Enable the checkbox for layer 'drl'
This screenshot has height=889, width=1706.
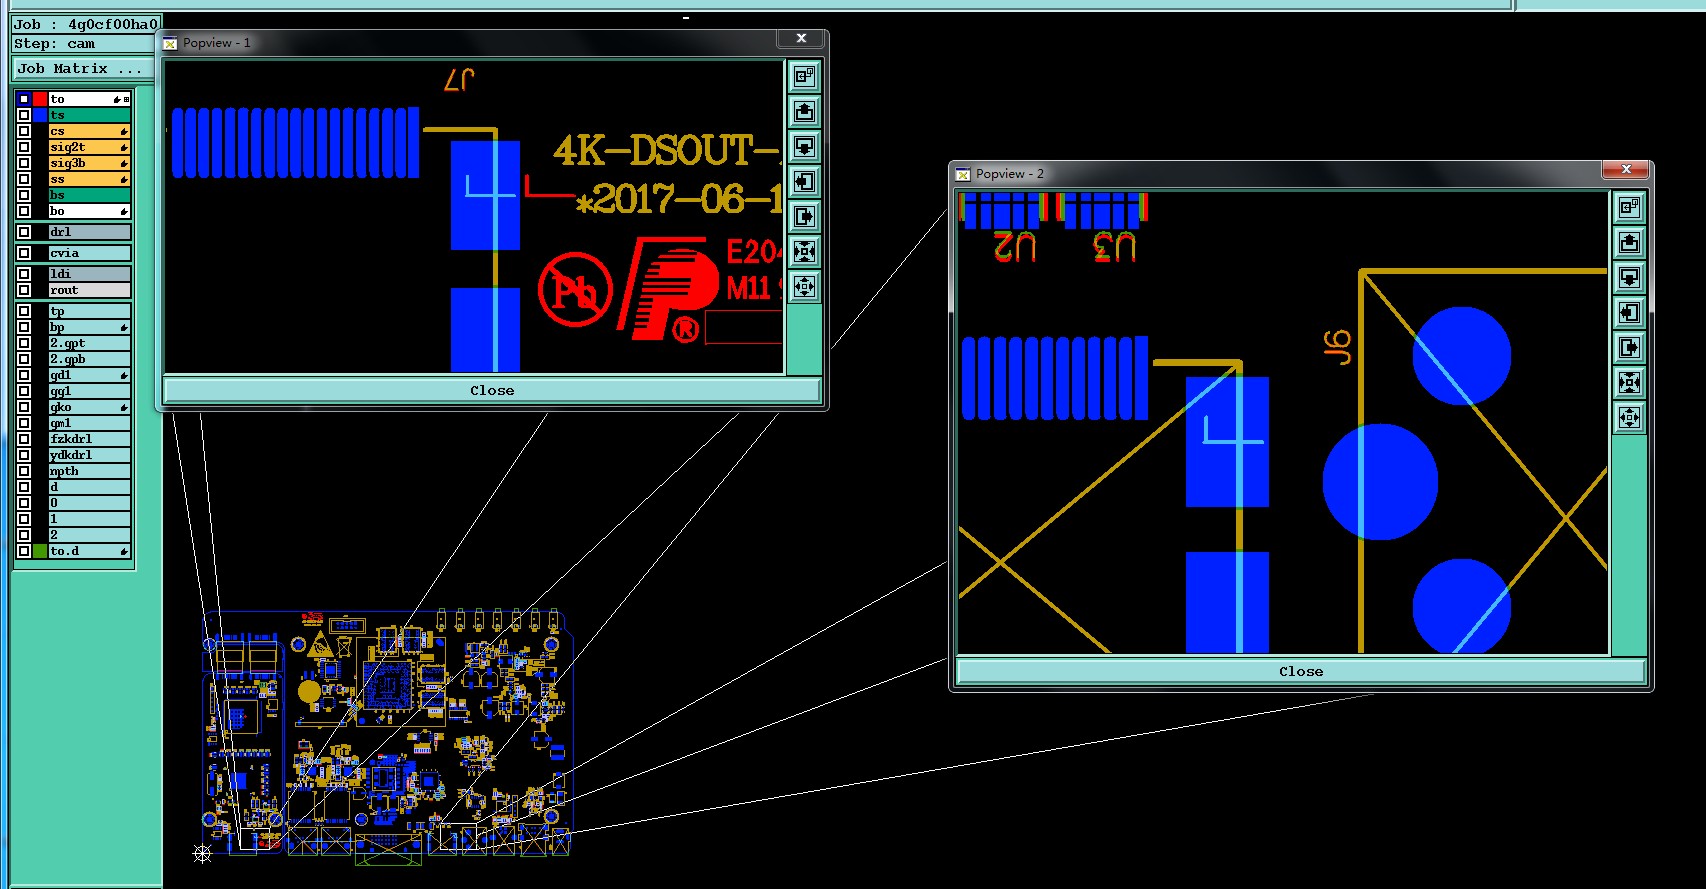(24, 232)
